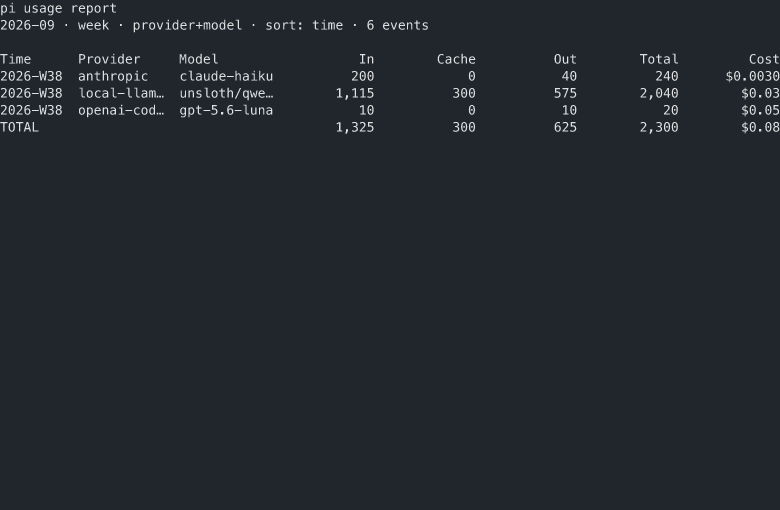Viewport: 780px width, 510px height.
Task: Click the 'Total' column header
Action: tap(659, 59)
